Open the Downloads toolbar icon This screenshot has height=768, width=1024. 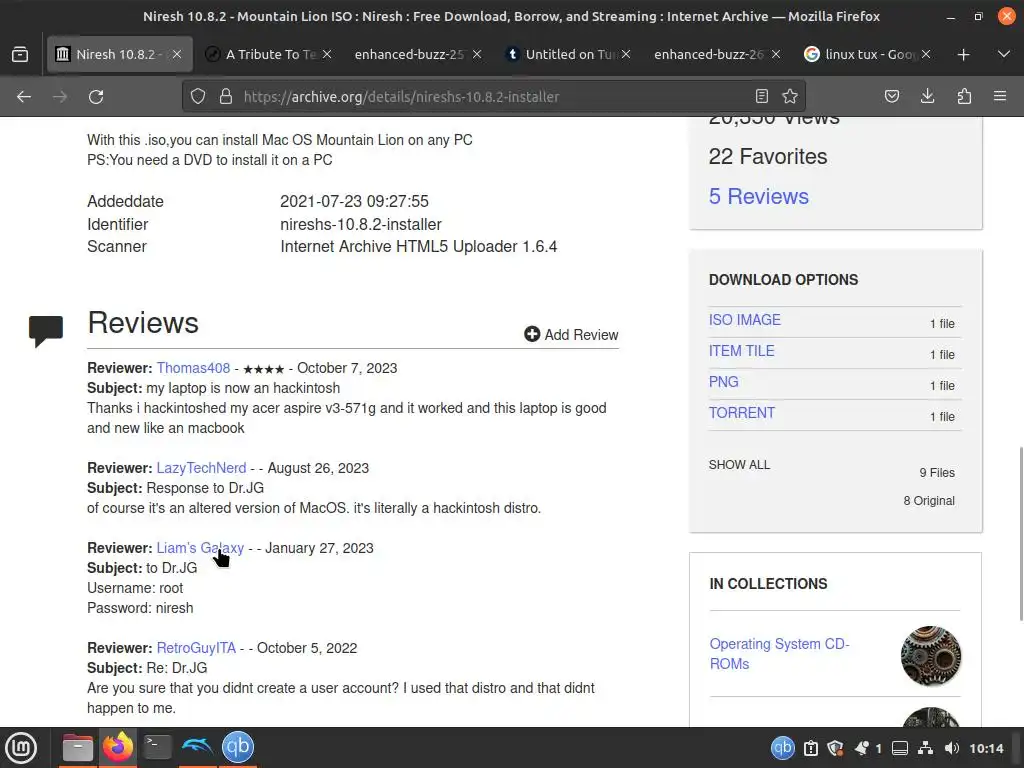click(927, 97)
